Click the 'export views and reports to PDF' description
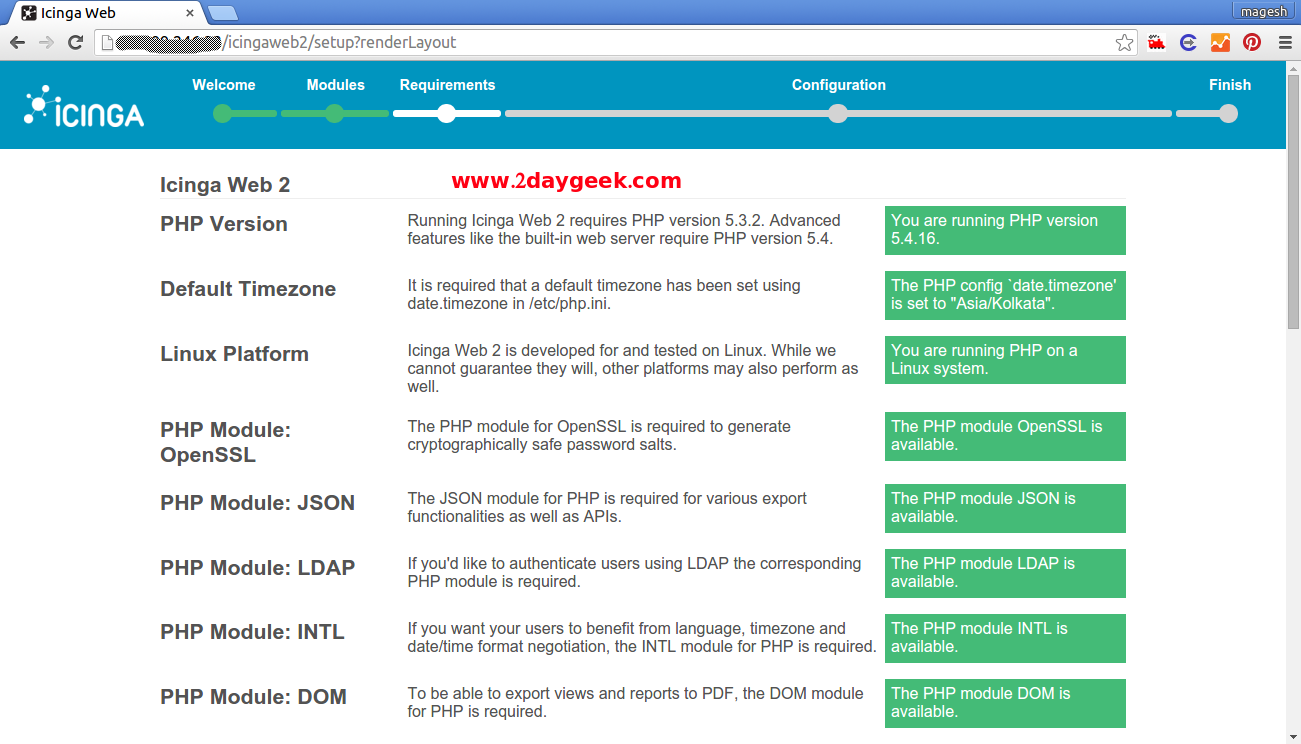 [635, 703]
